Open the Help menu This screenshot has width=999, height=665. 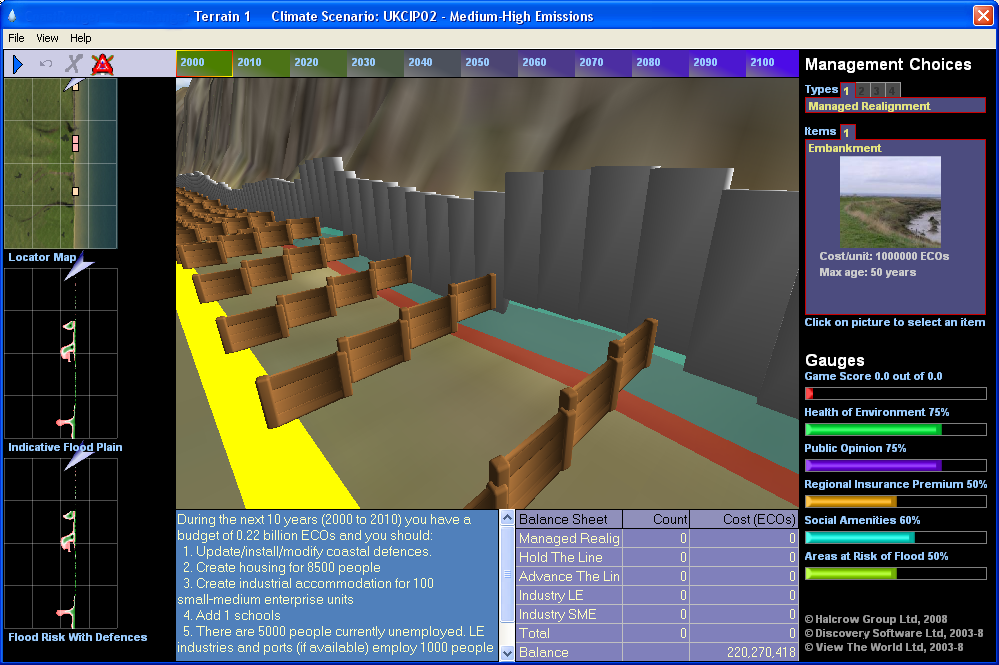[80, 38]
